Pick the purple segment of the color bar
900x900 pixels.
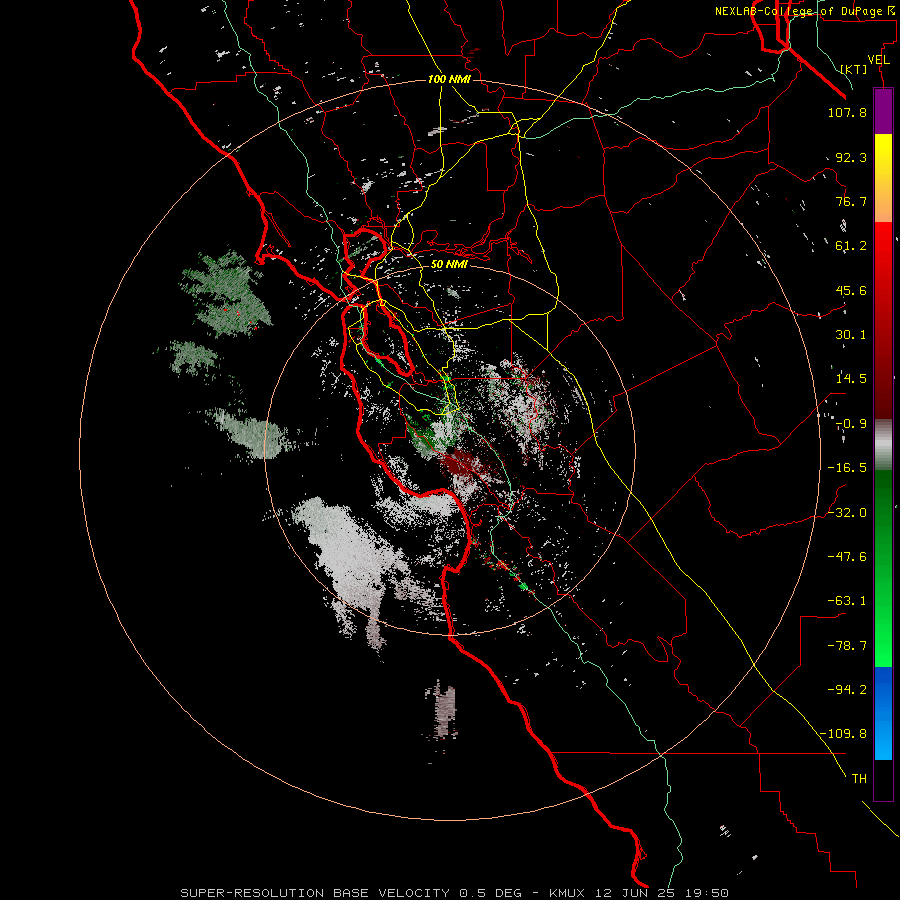[x=883, y=111]
